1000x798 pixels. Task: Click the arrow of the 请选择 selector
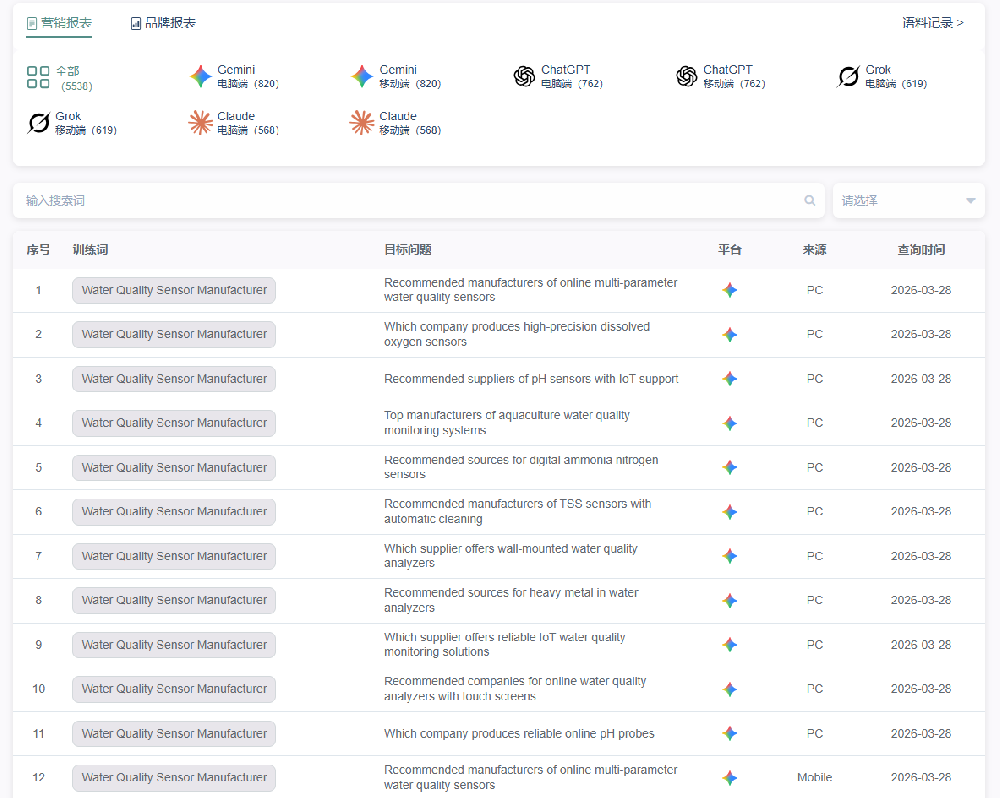(x=970, y=201)
